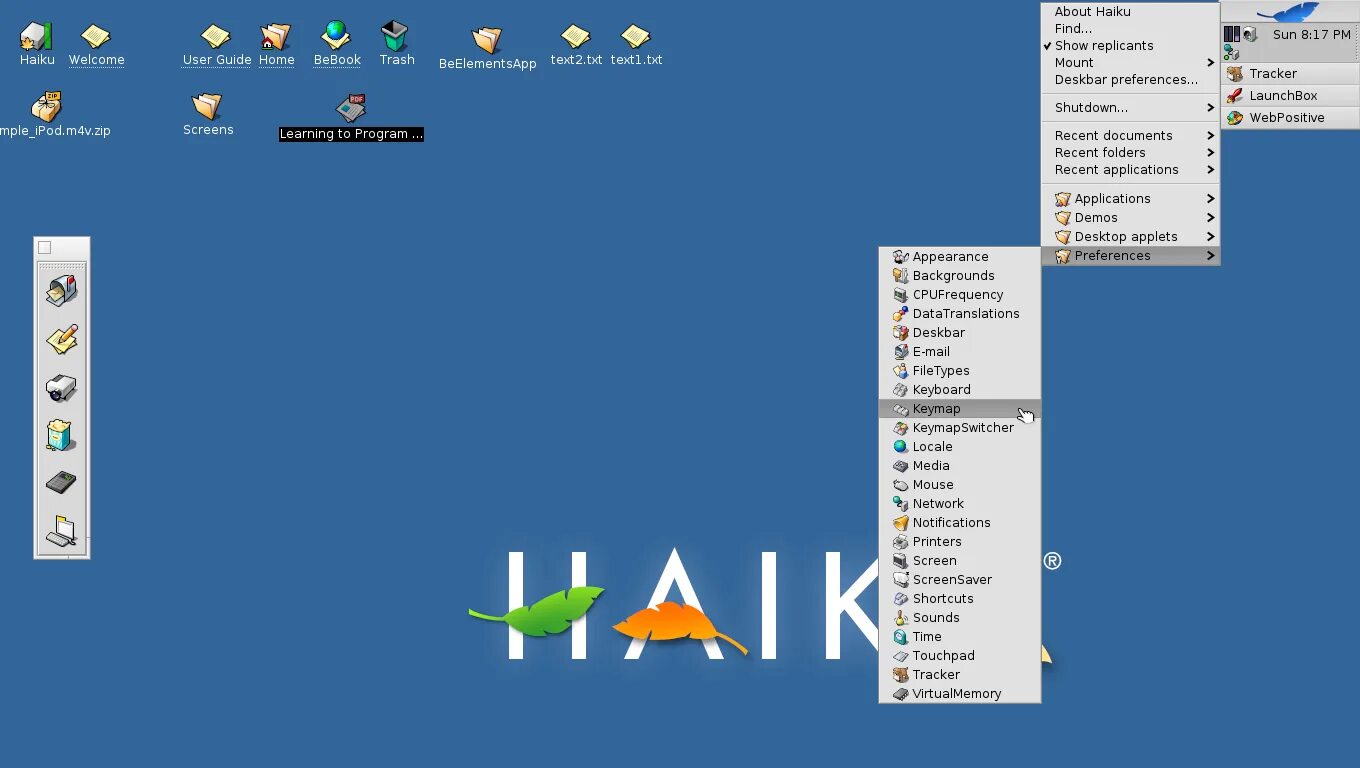The image size is (1360, 768).
Task: Click the speaker volume tray icon
Action: tap(1249, 34)
